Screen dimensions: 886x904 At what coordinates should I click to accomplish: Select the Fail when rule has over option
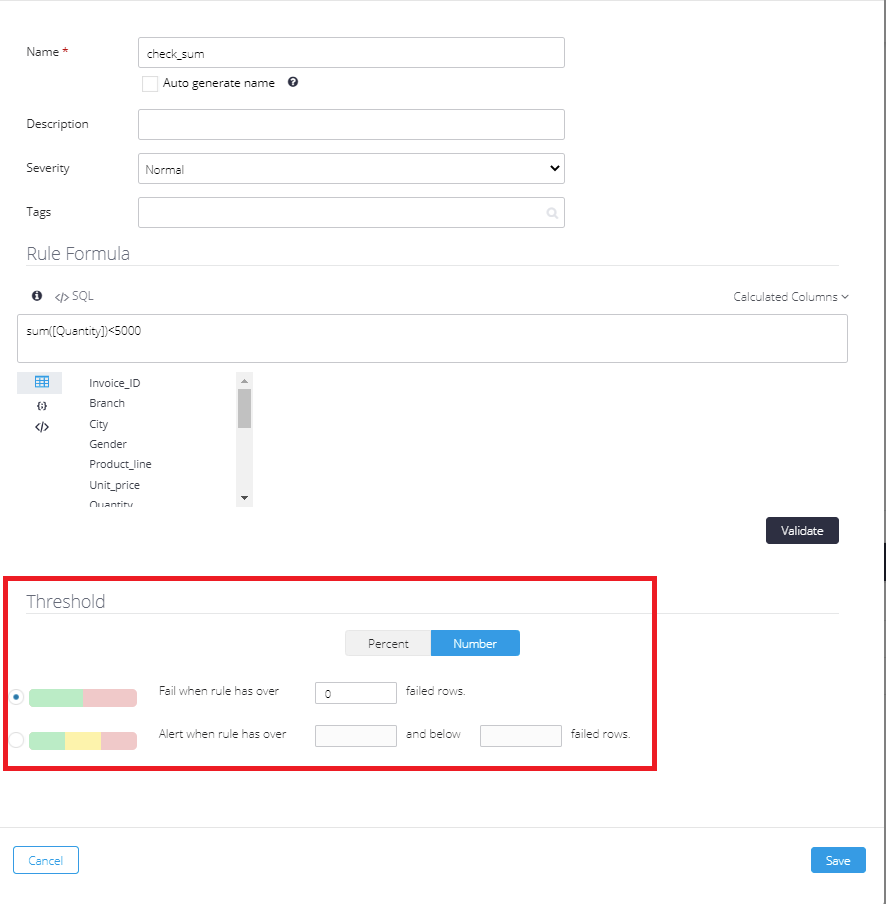coord(16,697)
